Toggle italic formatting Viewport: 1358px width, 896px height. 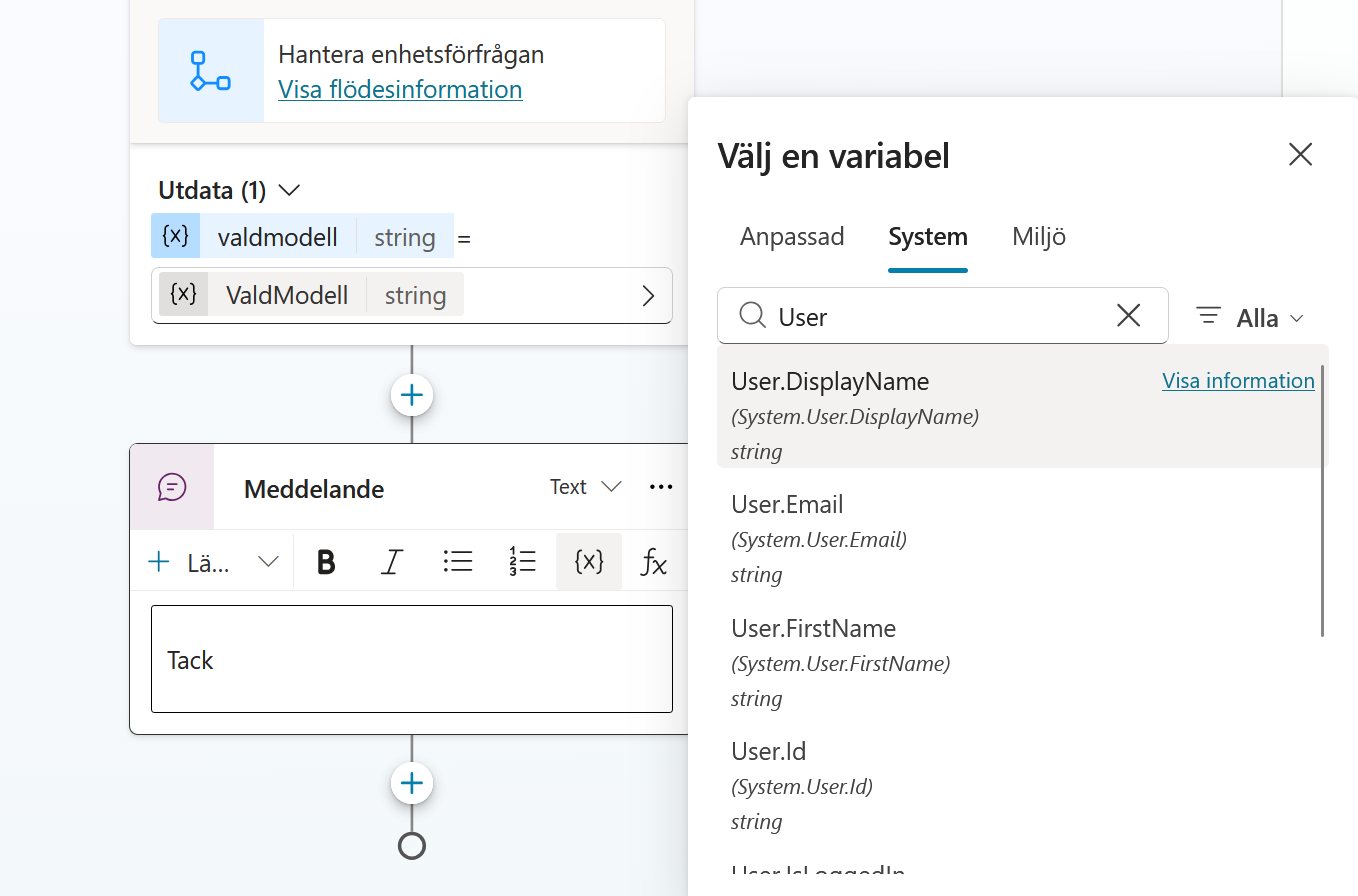[391, 562]
